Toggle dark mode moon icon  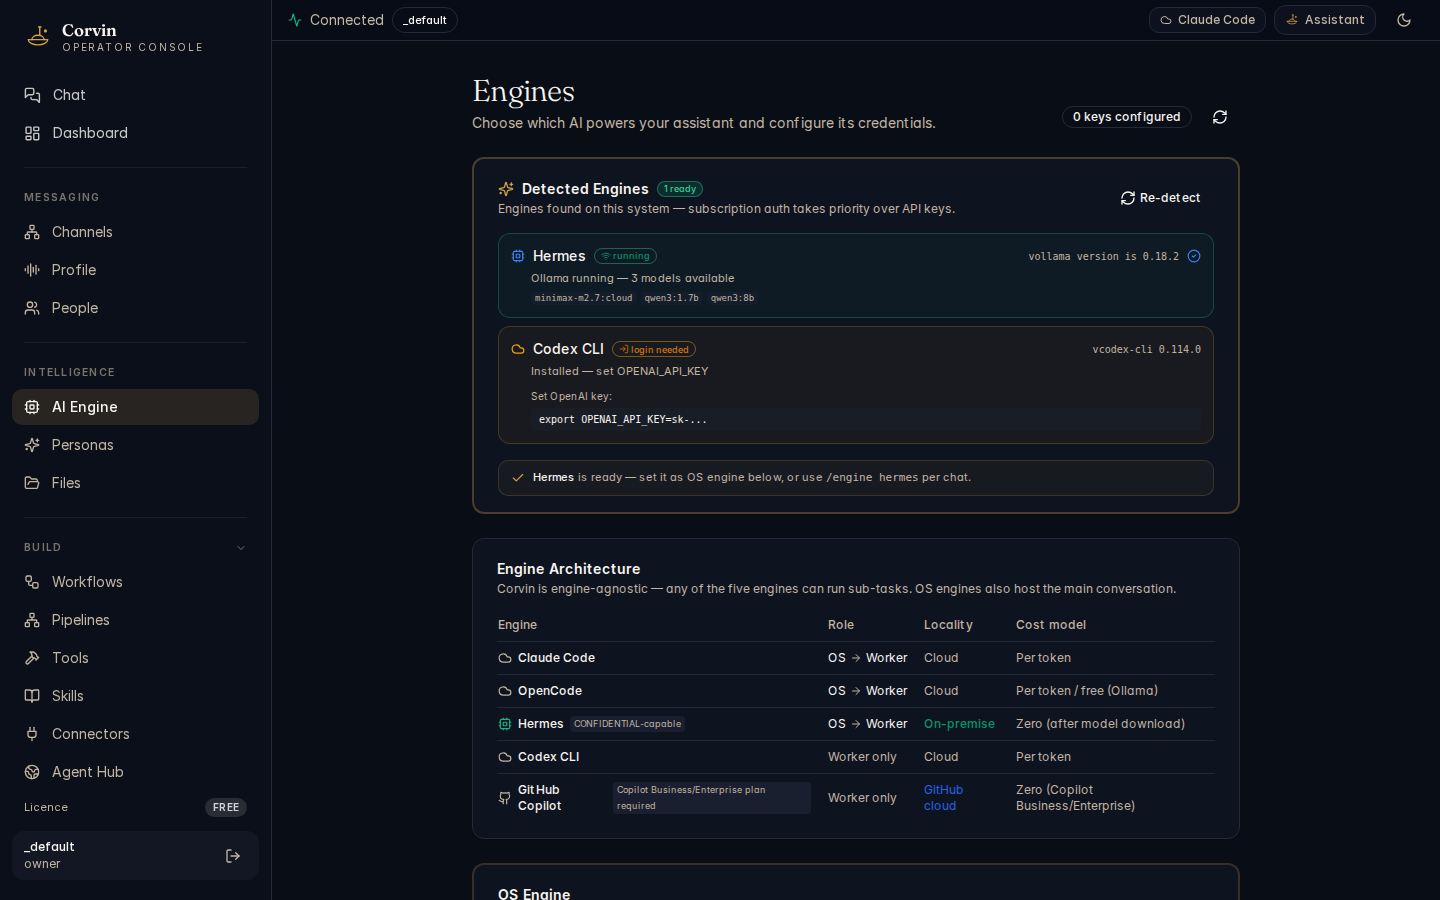[x=1404, y=20]
